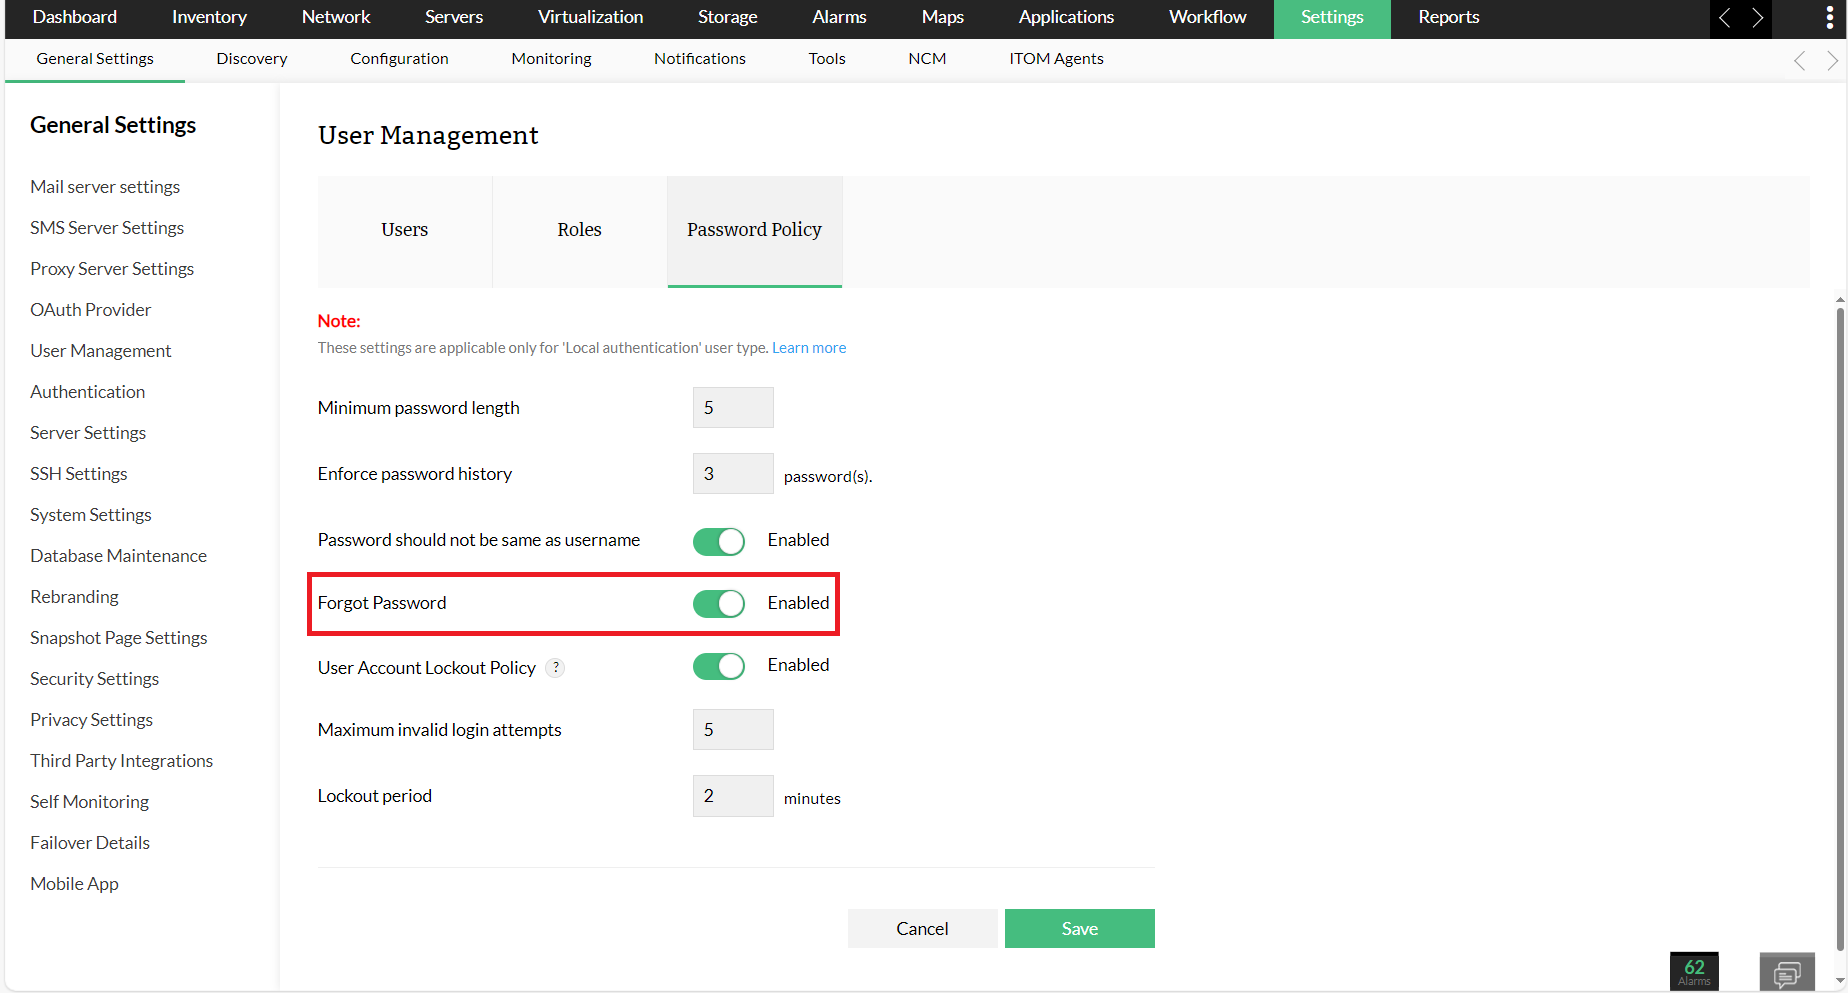Open SMS Server Settings
The image size is (1848, 993).
point(107,228)
